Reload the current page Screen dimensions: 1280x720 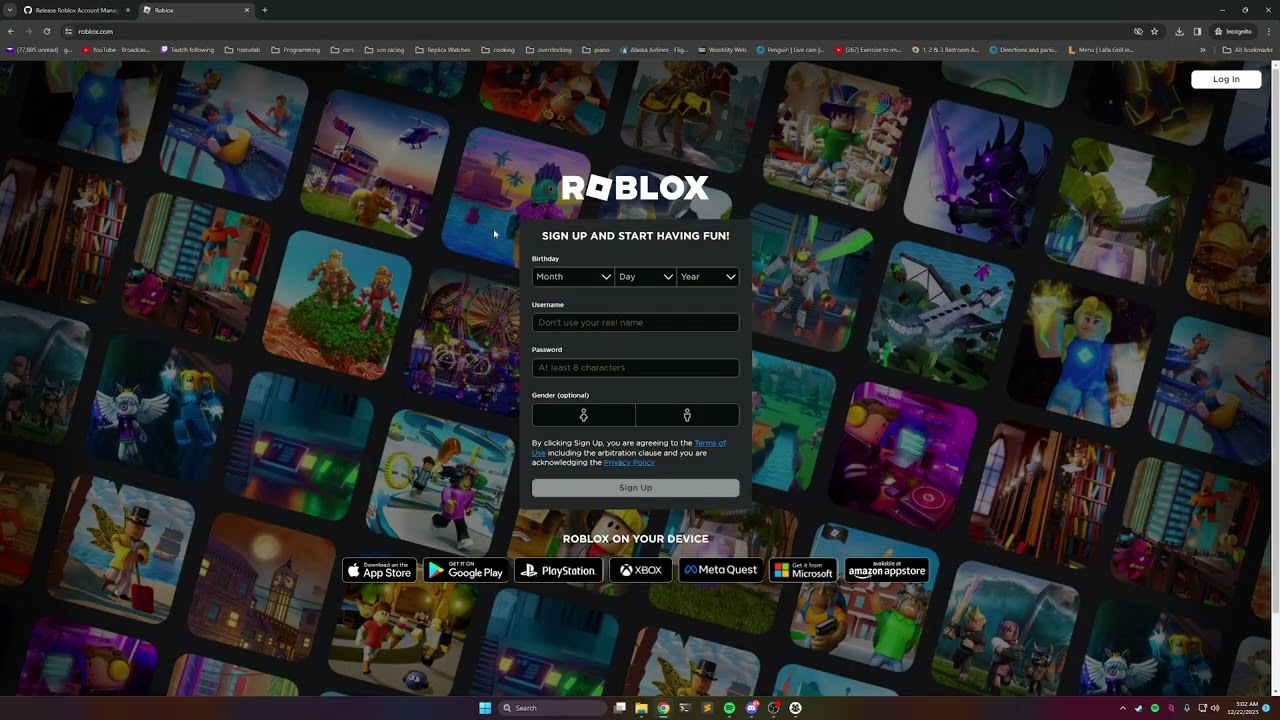46,31
